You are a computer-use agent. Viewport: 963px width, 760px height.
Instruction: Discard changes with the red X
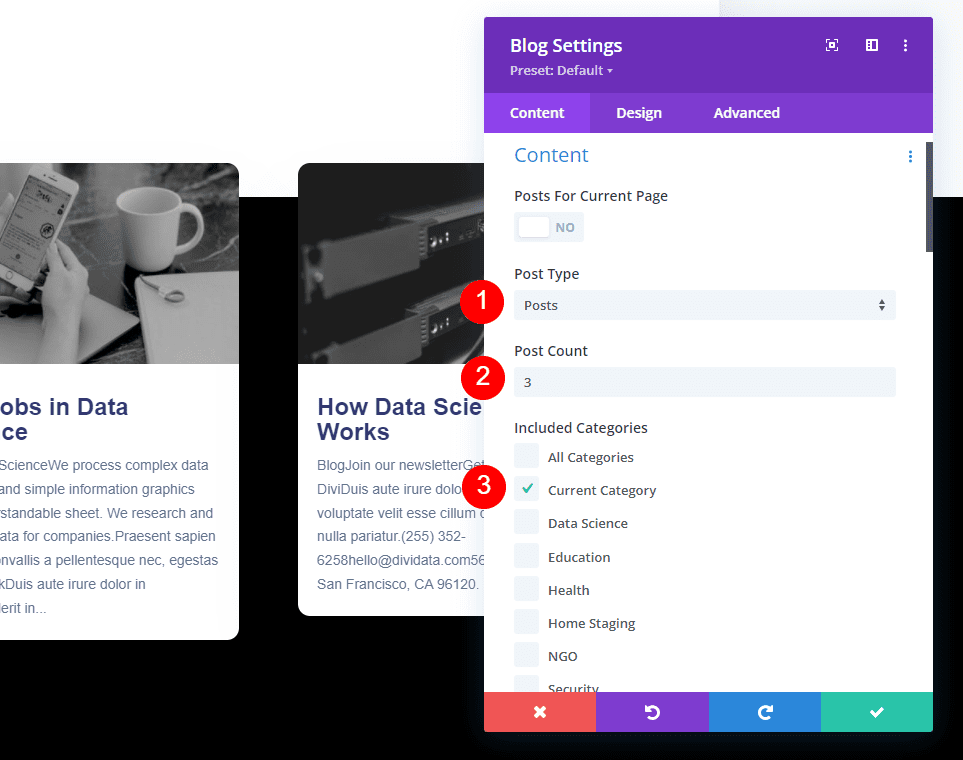pyautogui.click(x=540, y=712)
